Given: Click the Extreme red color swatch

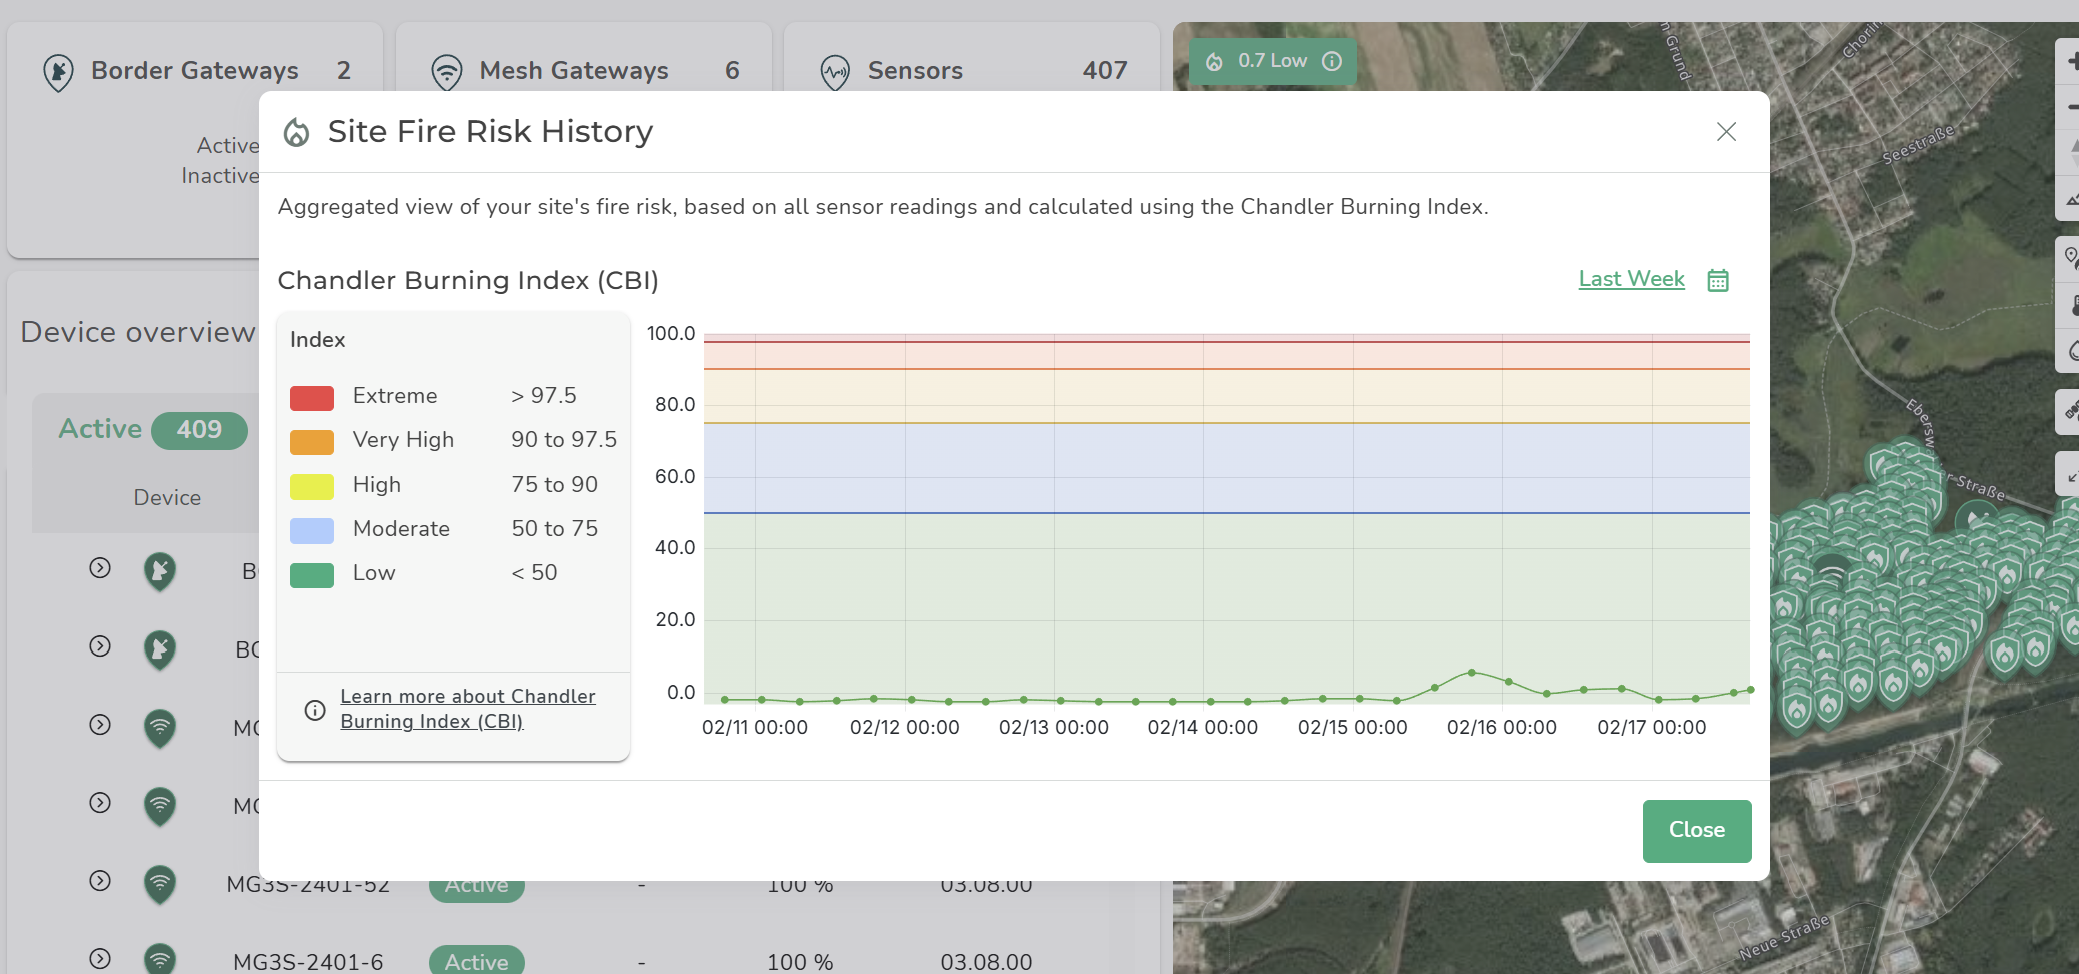Looking at the screenshot, I should [x=312, y=397].
